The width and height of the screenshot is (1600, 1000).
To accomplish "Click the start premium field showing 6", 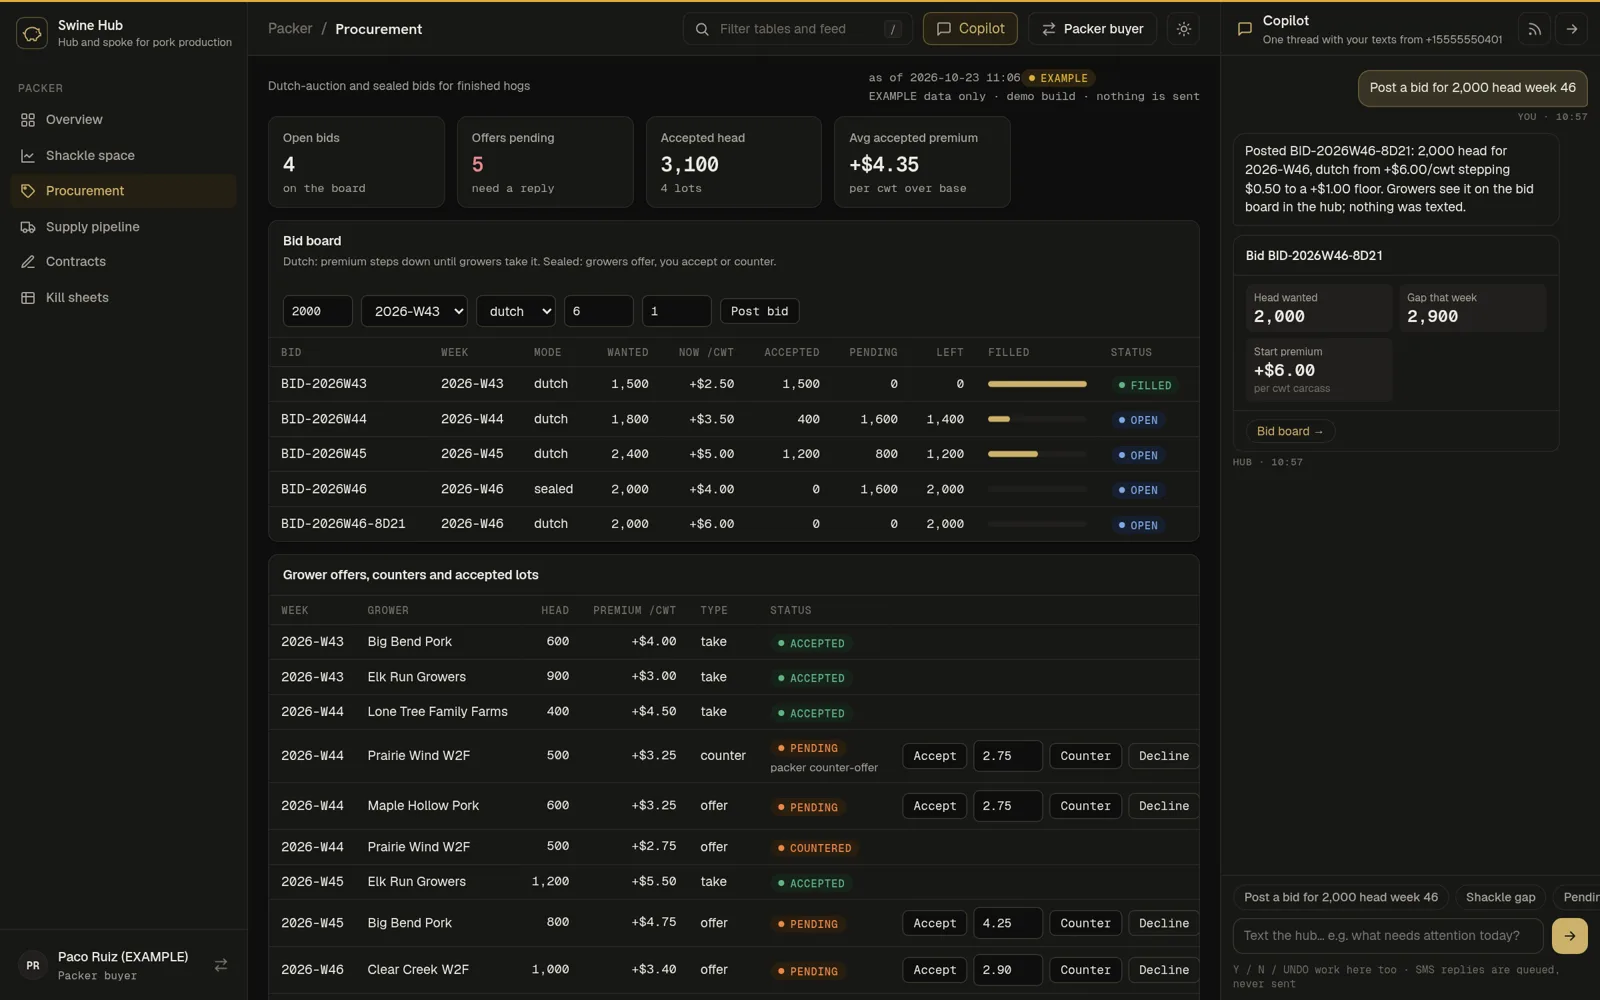I will pyautogui.click(x=599, y=311).
